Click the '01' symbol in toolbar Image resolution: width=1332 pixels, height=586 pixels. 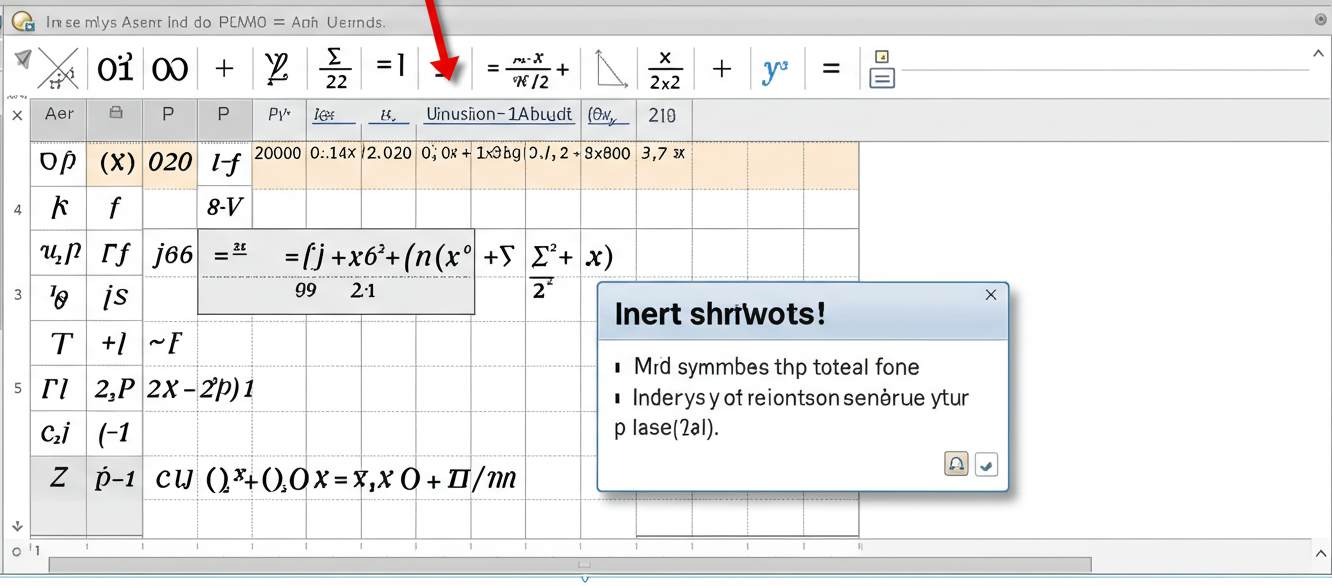[115, 69]
